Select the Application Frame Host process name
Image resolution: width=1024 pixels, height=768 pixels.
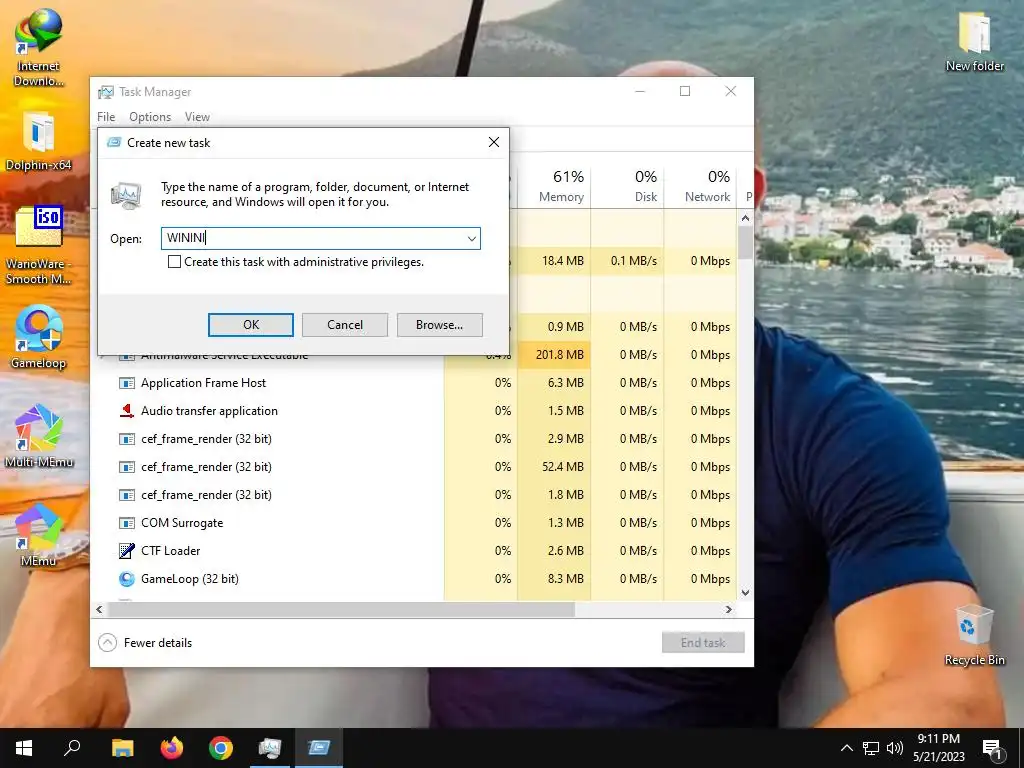pyautogui.click(x=204, y=383)
